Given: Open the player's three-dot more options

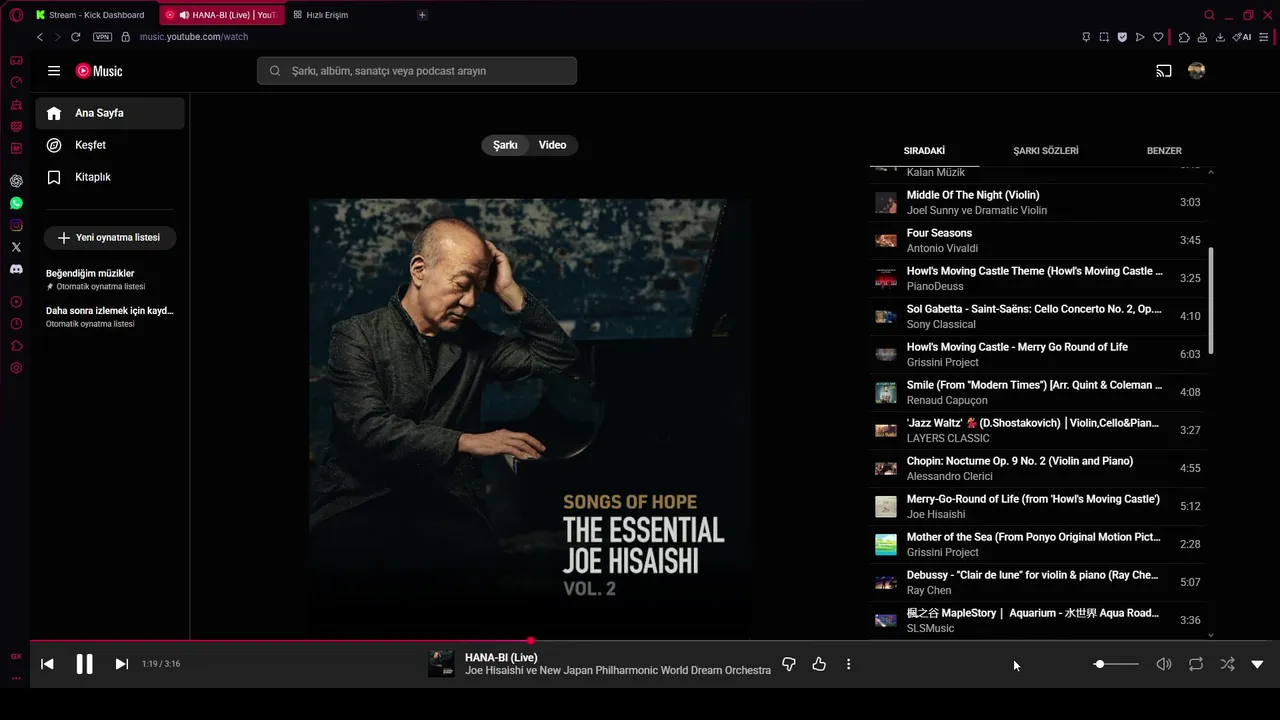Looking at the screenshot, I should (x=848, y=664).
